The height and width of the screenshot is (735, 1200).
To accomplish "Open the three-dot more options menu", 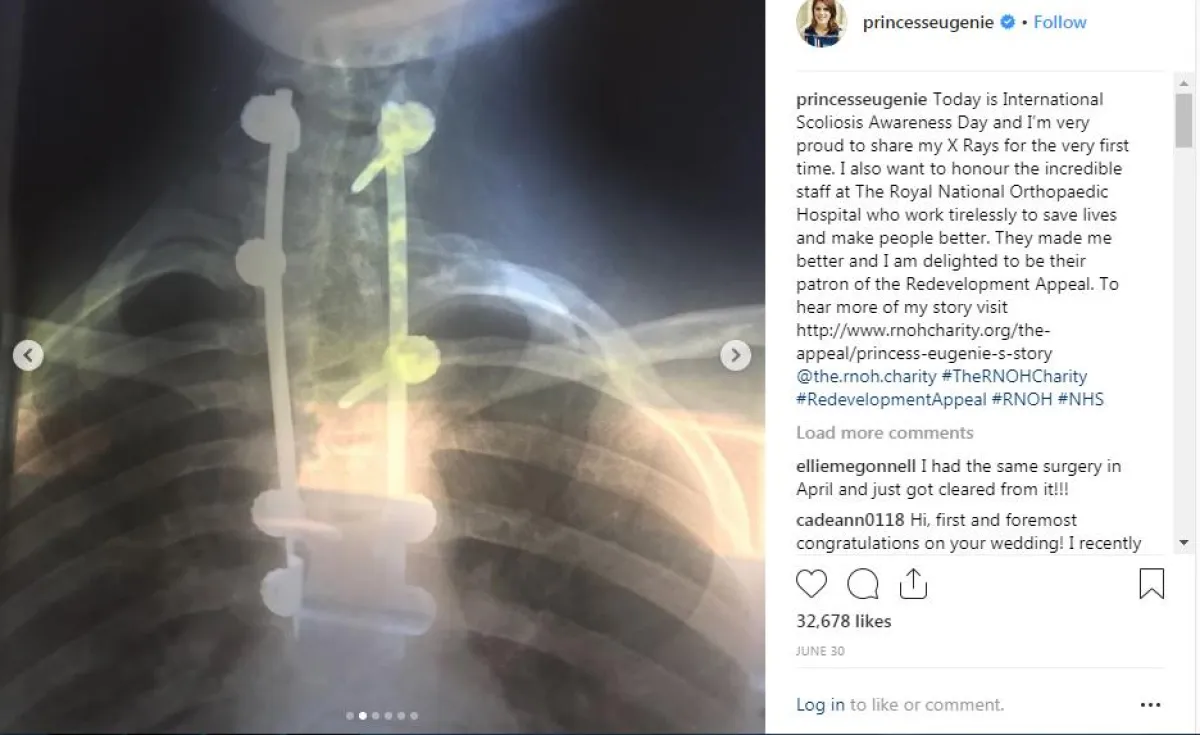I will pyautogui.click(x=1151, y=705).
